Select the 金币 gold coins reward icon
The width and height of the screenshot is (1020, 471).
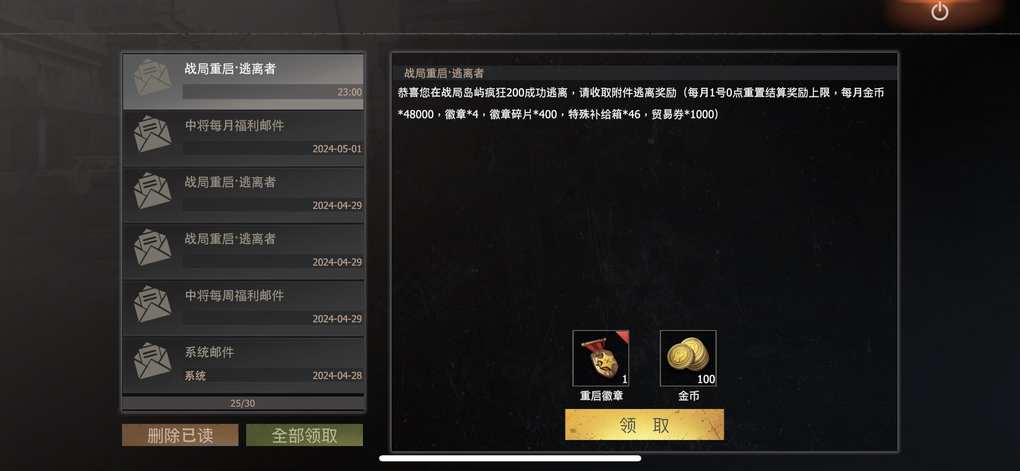point(688,358)
